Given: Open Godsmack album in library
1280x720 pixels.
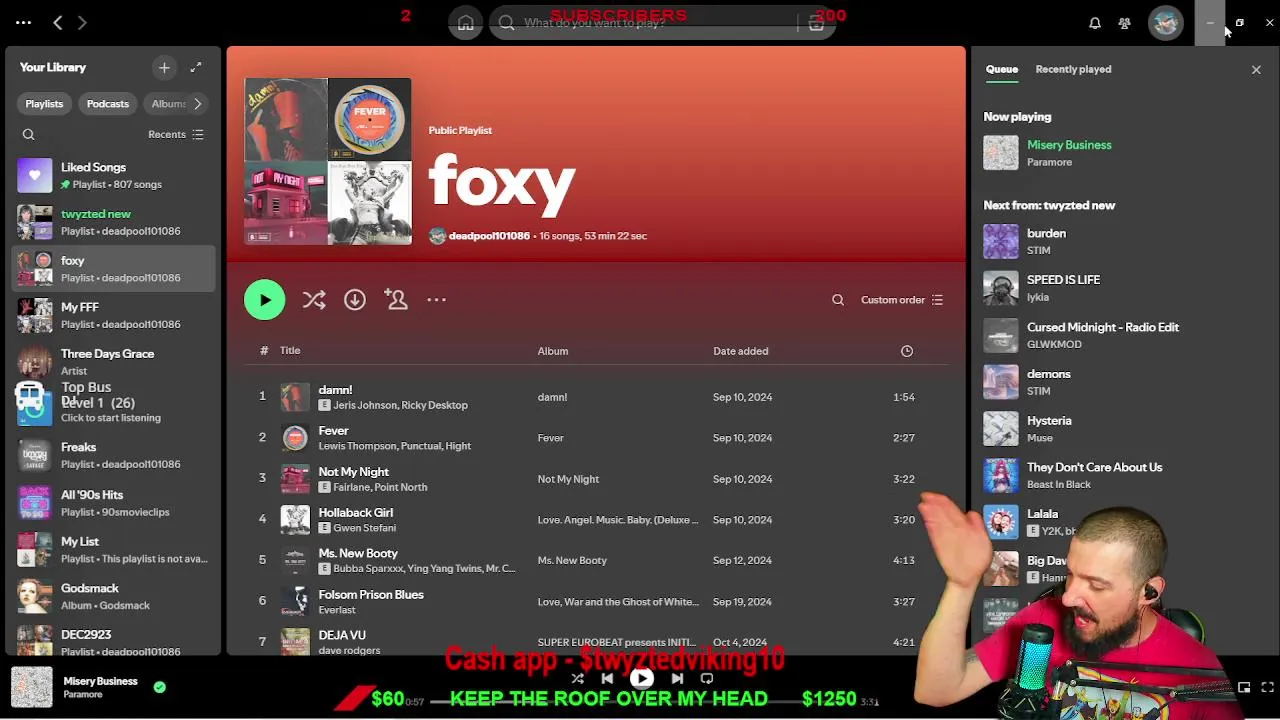Looking at the screenshot, I should click(114, 596).
